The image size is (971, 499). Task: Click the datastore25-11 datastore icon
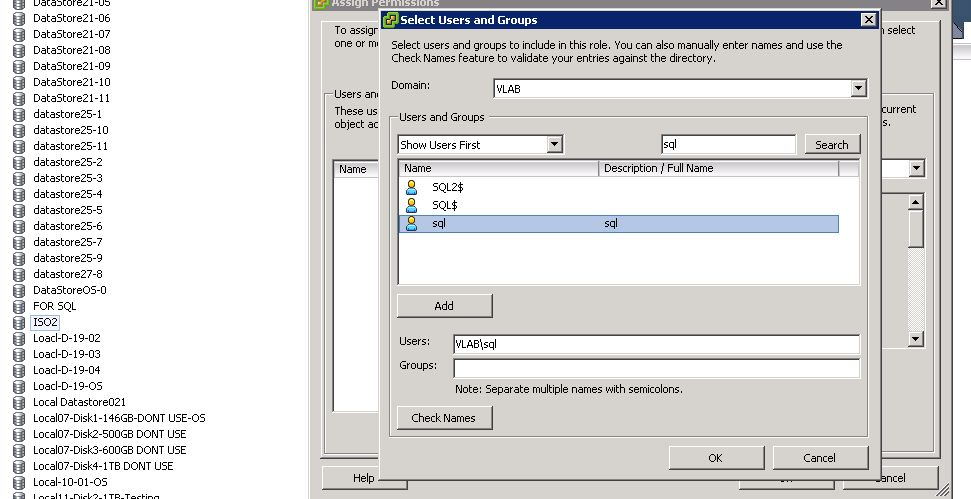click(19, 147)
